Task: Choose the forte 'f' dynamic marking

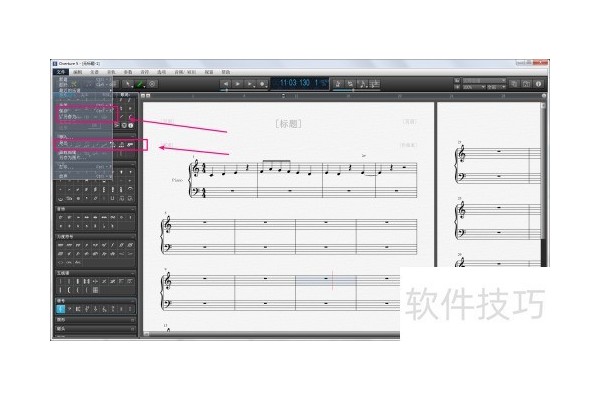Action: 113,245
